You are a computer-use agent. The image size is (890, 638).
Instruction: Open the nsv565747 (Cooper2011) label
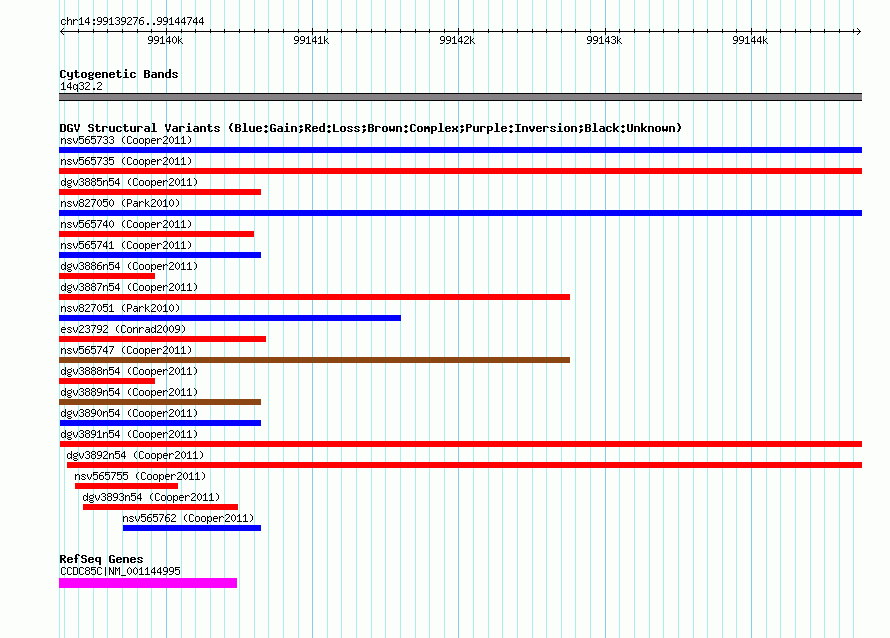tap(126, 350)
